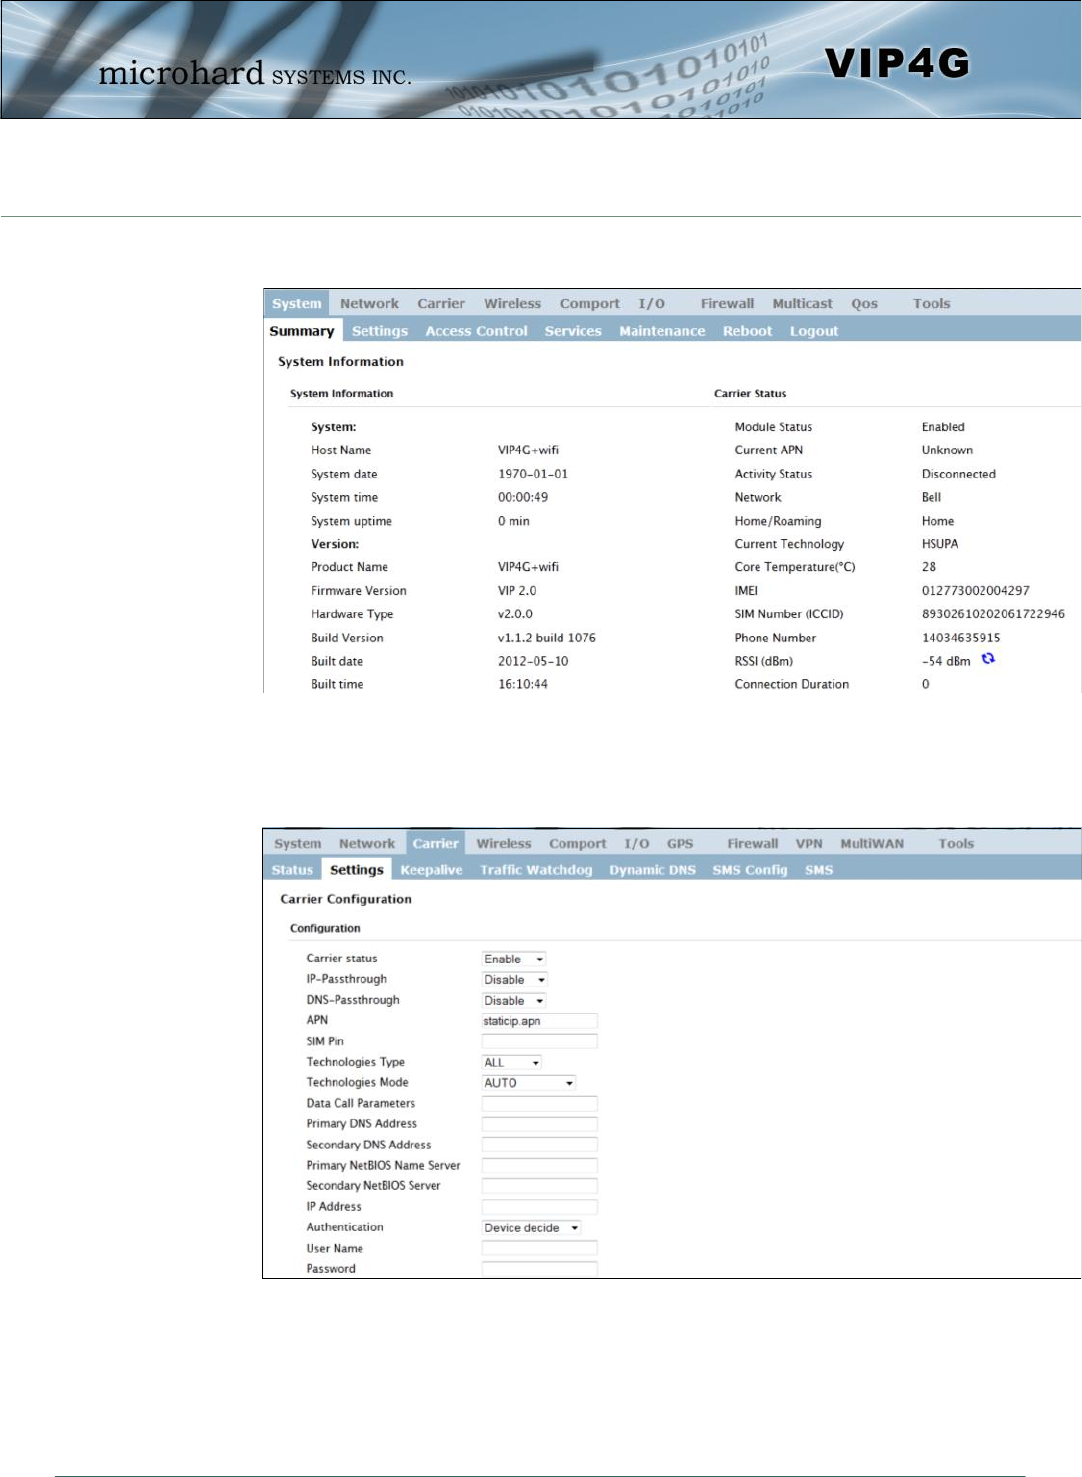Click Data Call Parameters input field
Viewport: 1082px width, 1477px height.
tap(540, 1104)
